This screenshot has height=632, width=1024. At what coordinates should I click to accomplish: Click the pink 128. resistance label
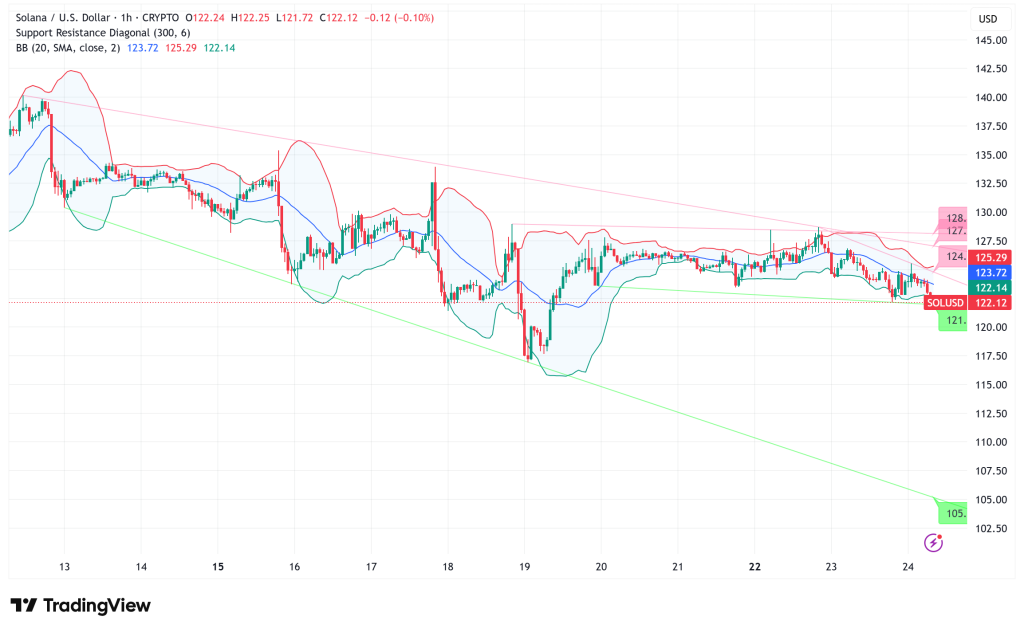[x=955, y=218]
